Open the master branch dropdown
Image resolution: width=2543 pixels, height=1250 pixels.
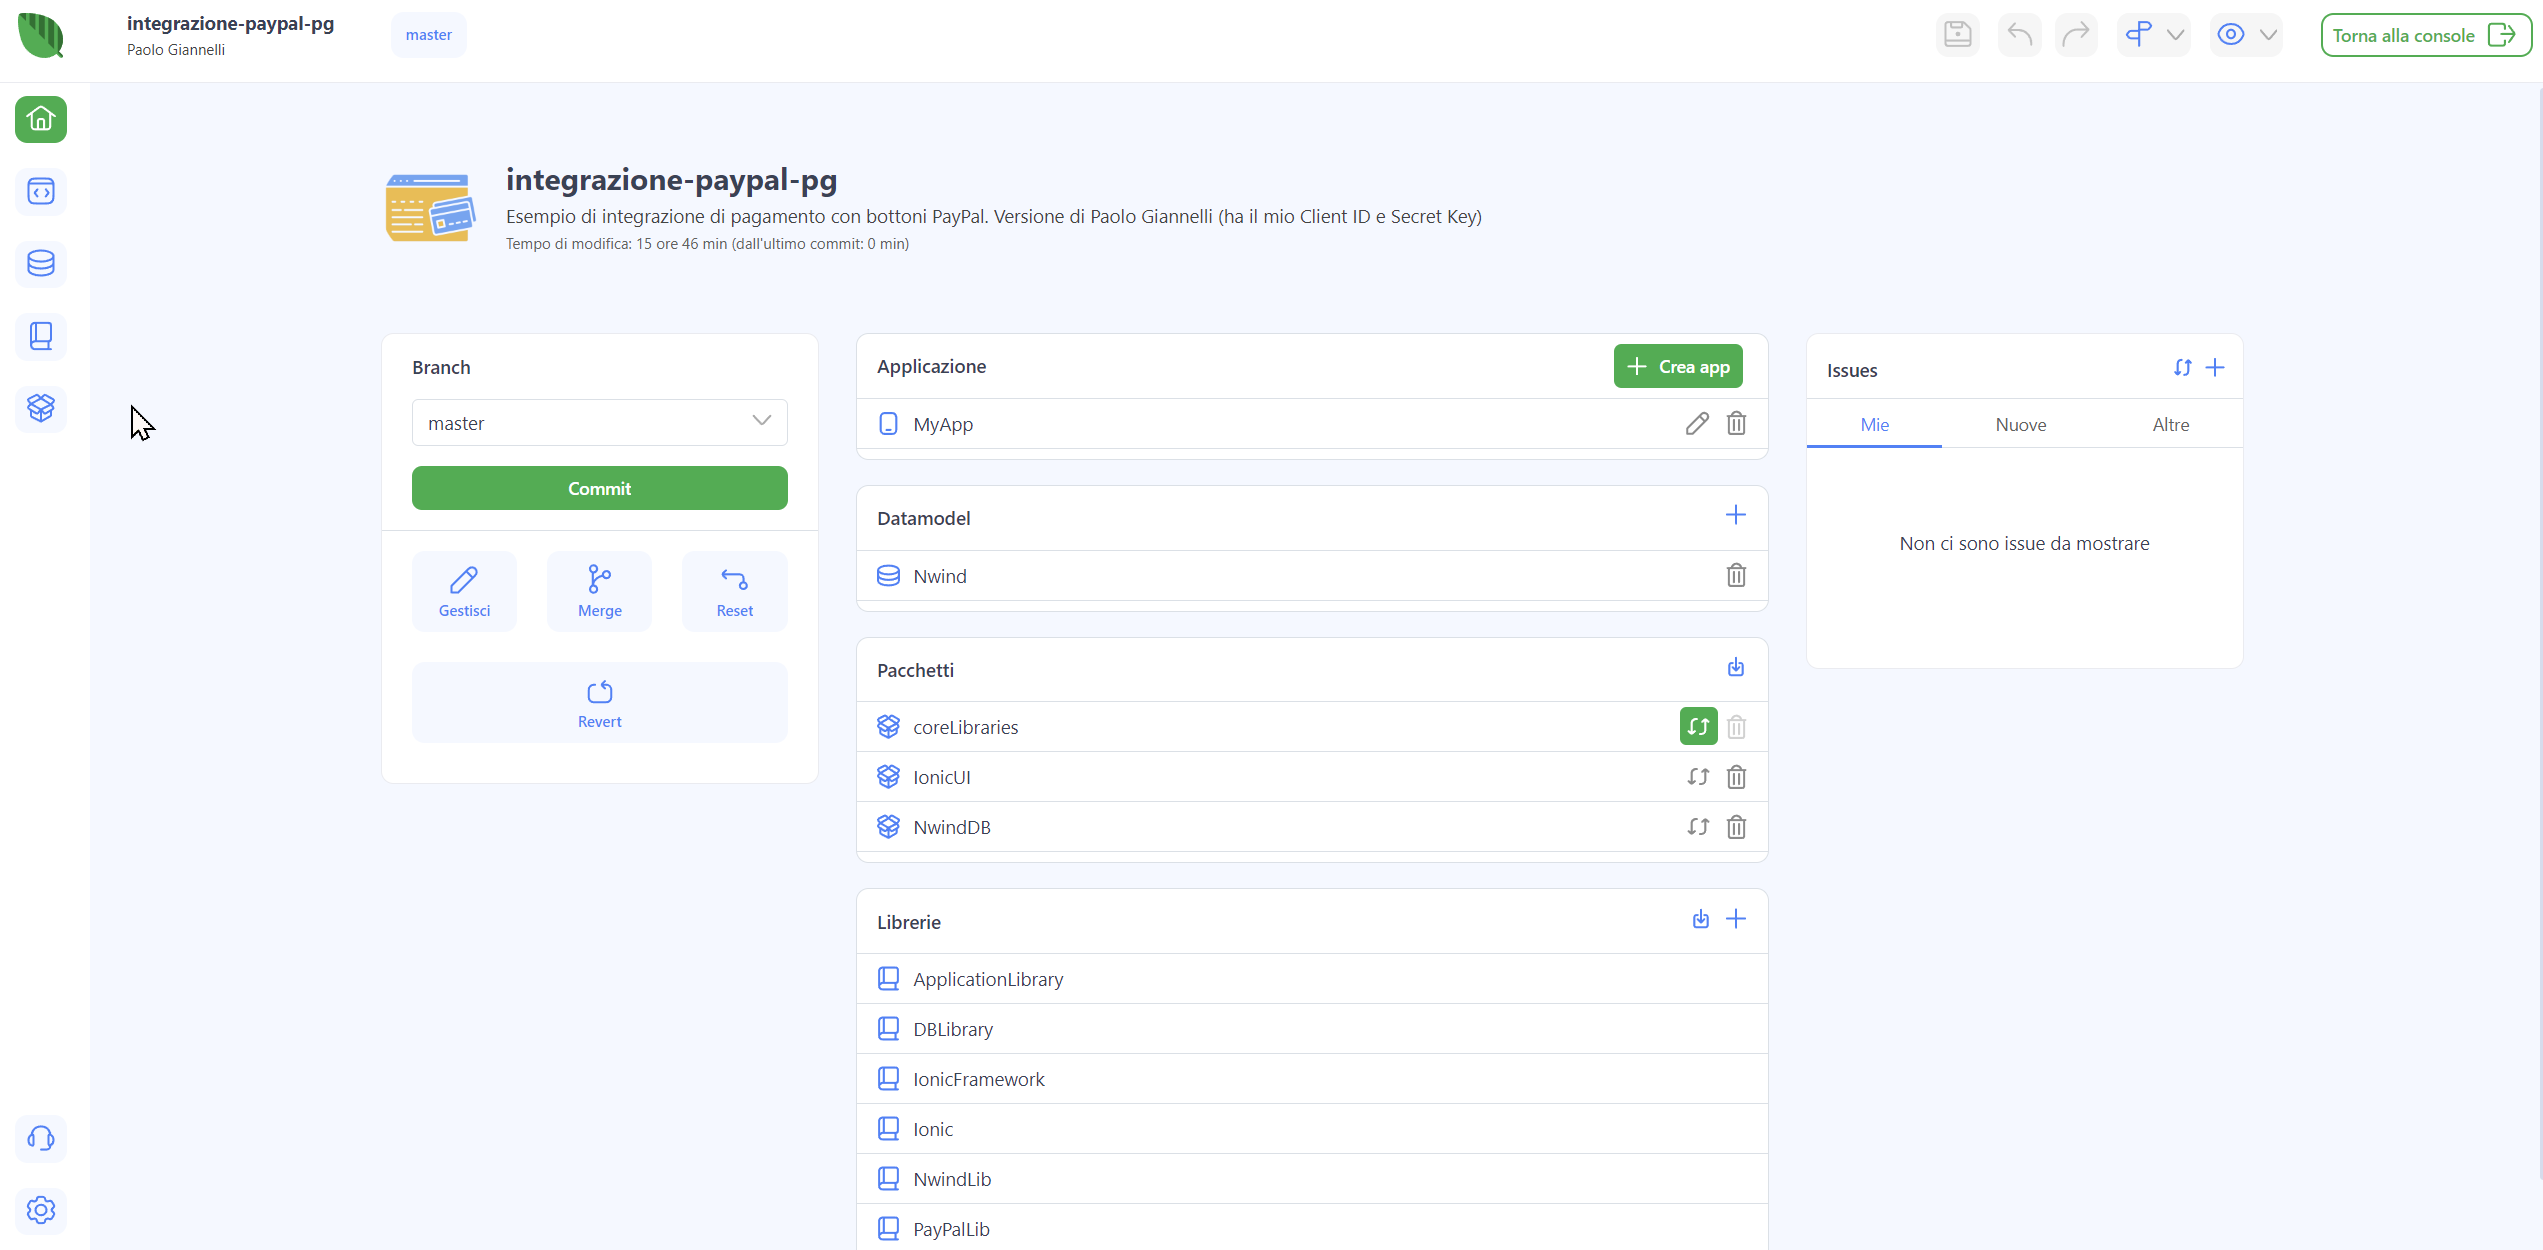(599, 423)
